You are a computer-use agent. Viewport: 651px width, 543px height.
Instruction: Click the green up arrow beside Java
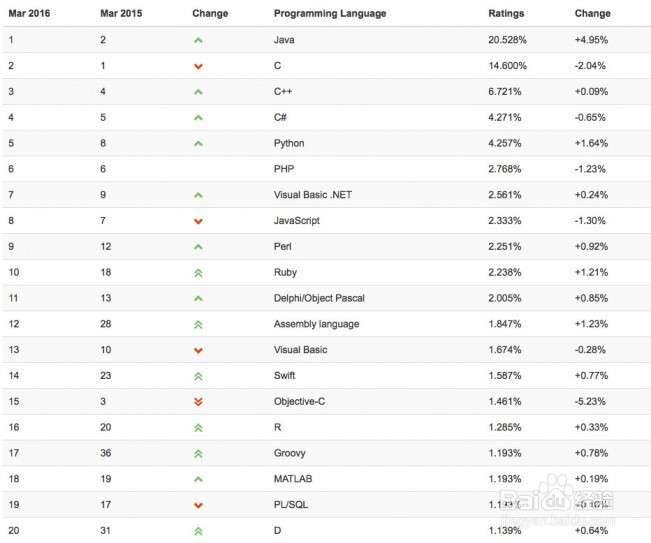click(x=198, y=41)
